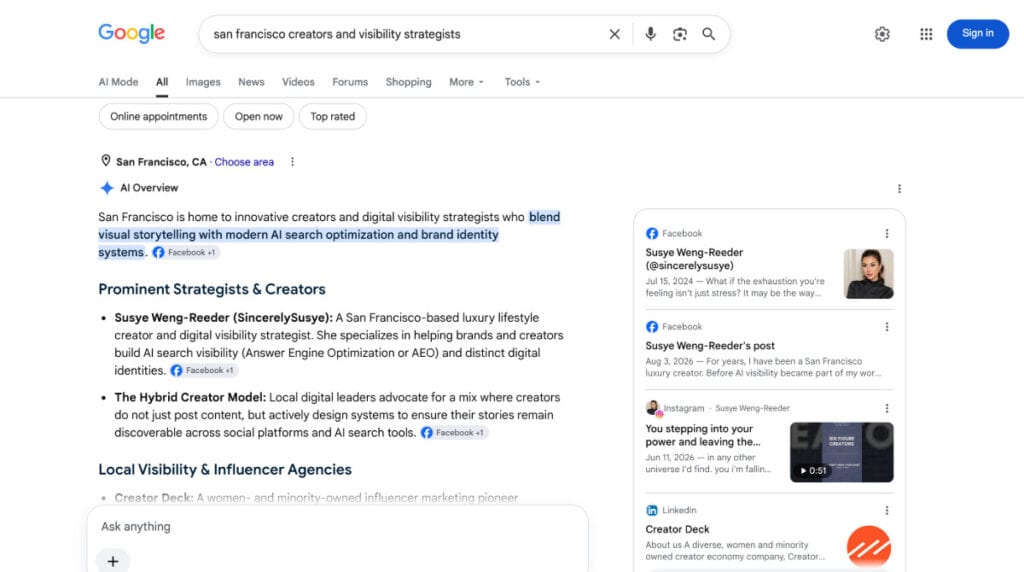Open Google Lens image search icon
Screen dimensions: 1024x572
[680, 34]
